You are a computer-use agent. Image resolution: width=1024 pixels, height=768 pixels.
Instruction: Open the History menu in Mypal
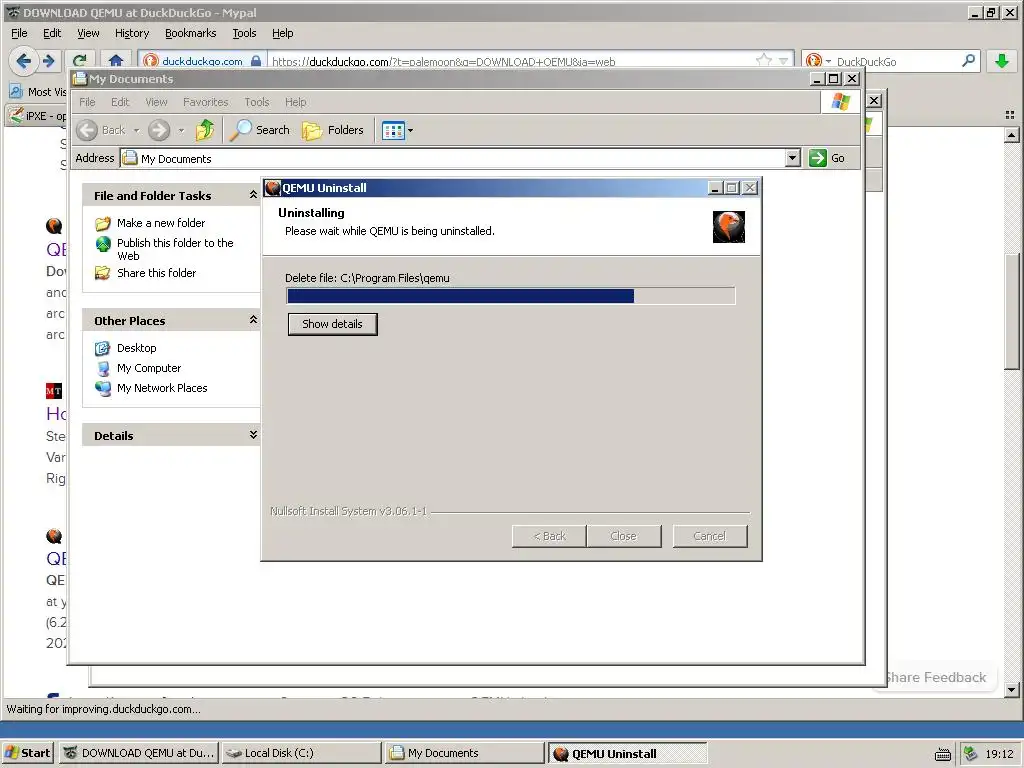click(x=132, y=33)
